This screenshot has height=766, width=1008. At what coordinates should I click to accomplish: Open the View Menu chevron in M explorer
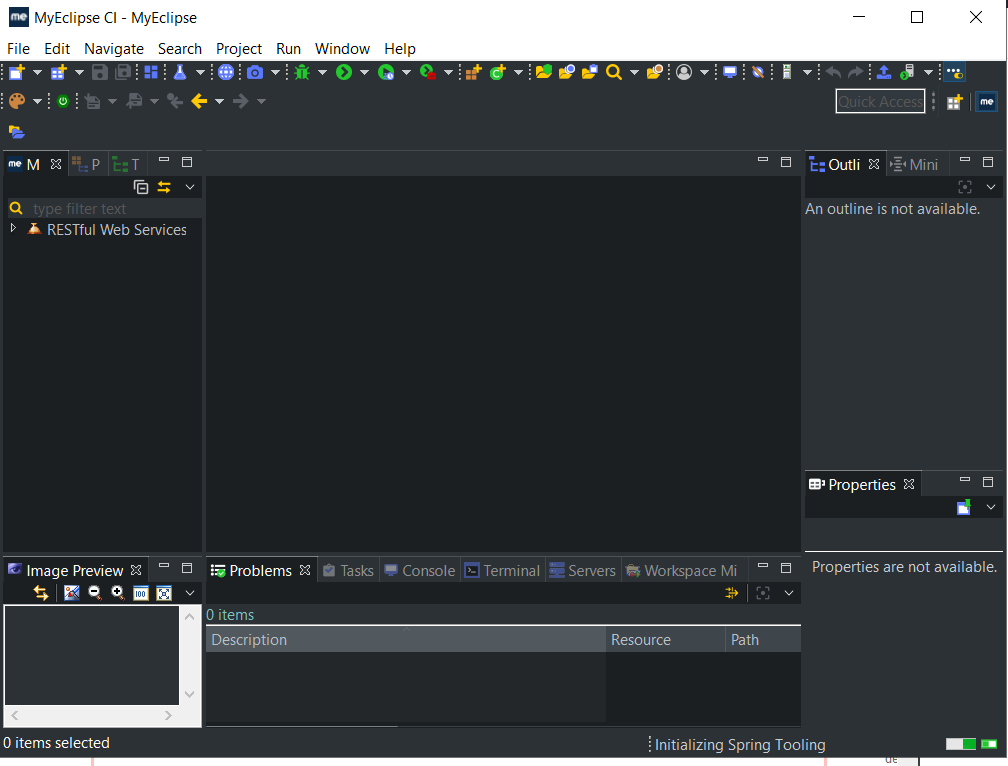pos(190,187)
